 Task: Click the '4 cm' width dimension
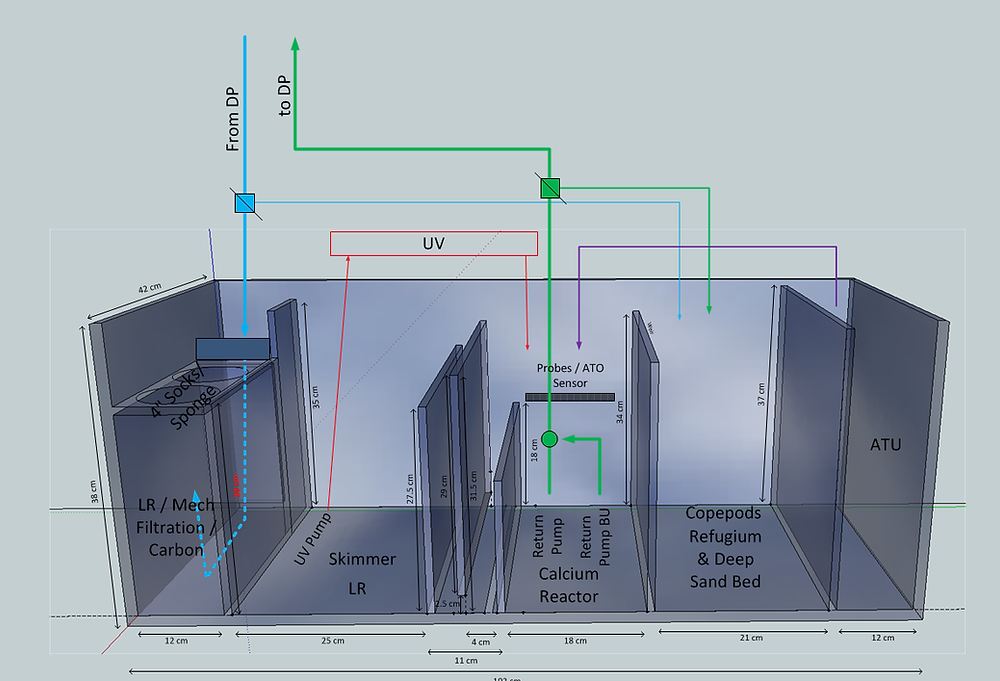(481, 642)
